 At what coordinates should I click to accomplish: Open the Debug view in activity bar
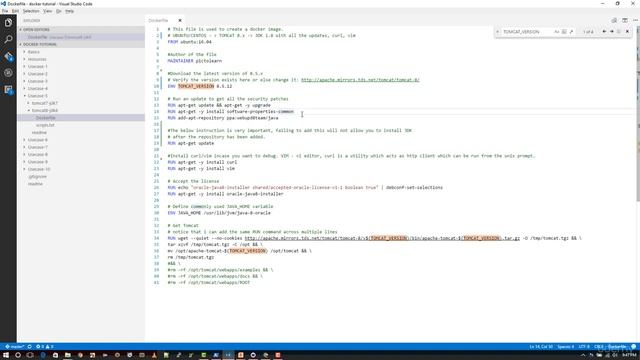pyautogui.click(x=8, y=73)
